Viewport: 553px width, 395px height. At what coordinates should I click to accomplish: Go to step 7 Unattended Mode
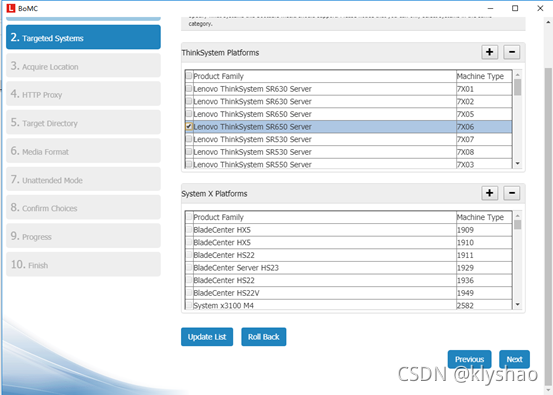[83, 179]
